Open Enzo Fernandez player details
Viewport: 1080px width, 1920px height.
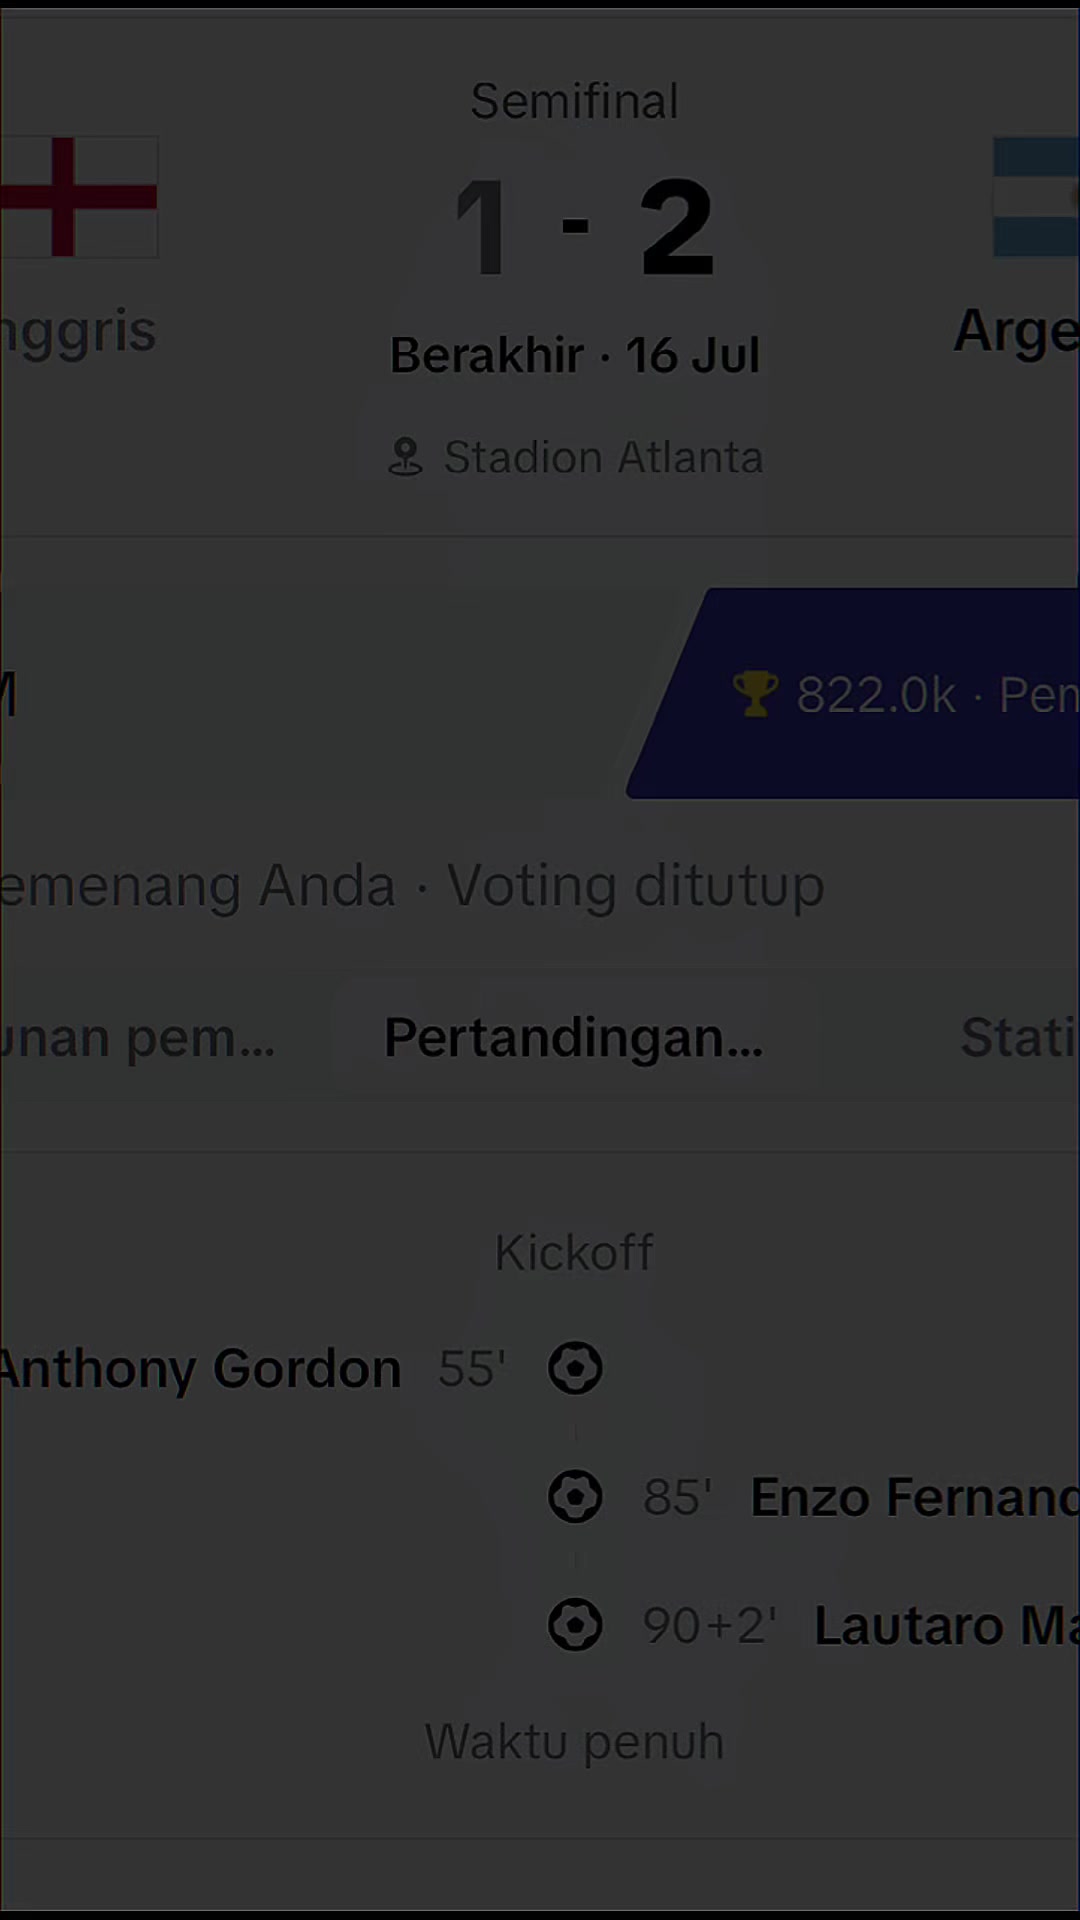[915, 1497]
